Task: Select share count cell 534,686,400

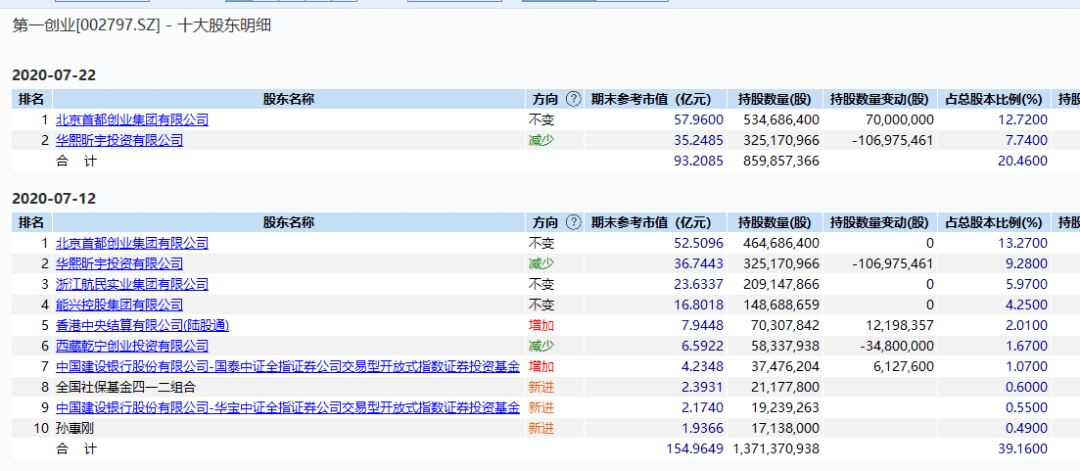Action: click(x=782, y=120)
